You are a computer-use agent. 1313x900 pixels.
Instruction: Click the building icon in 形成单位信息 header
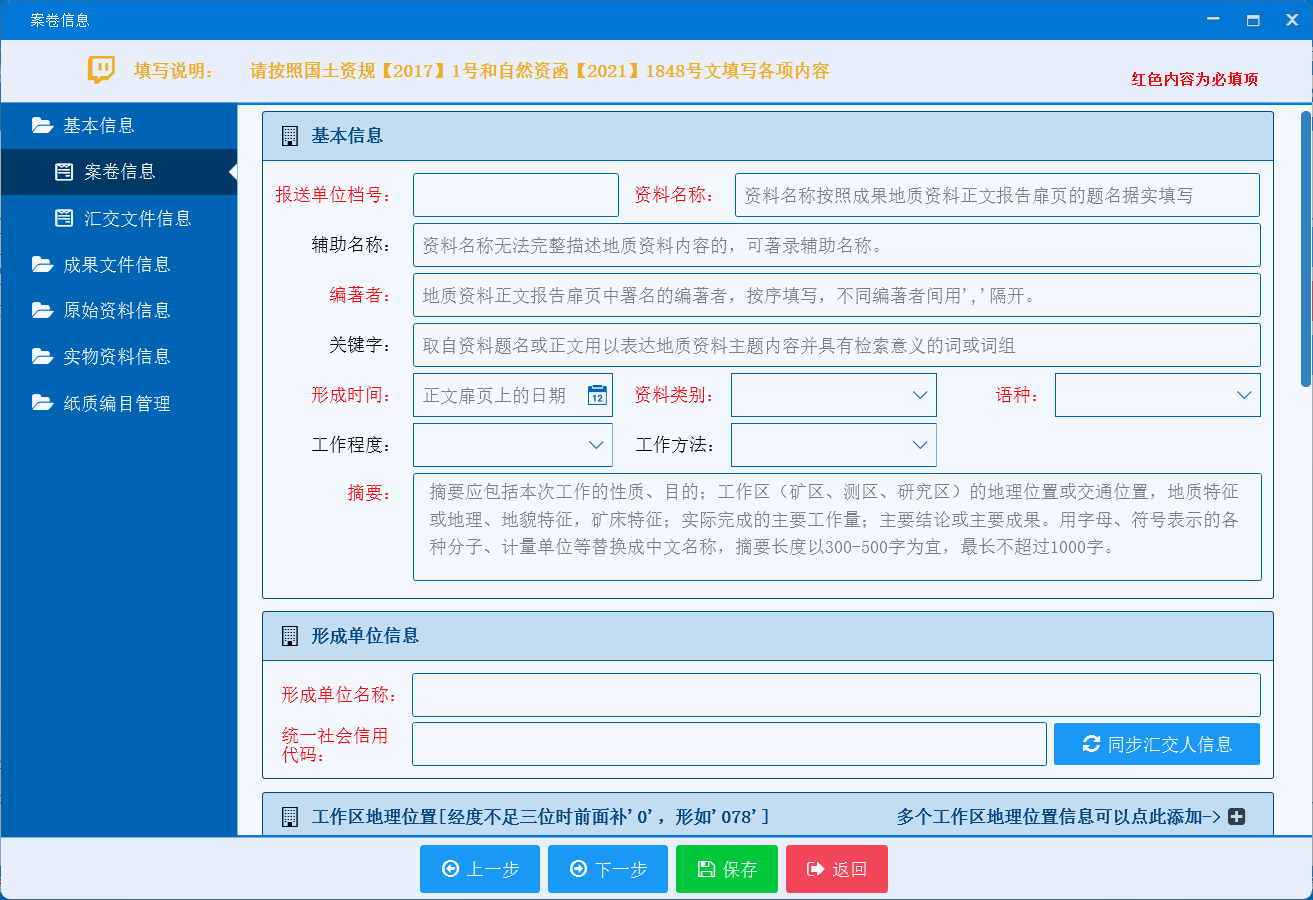pos(290,636)
